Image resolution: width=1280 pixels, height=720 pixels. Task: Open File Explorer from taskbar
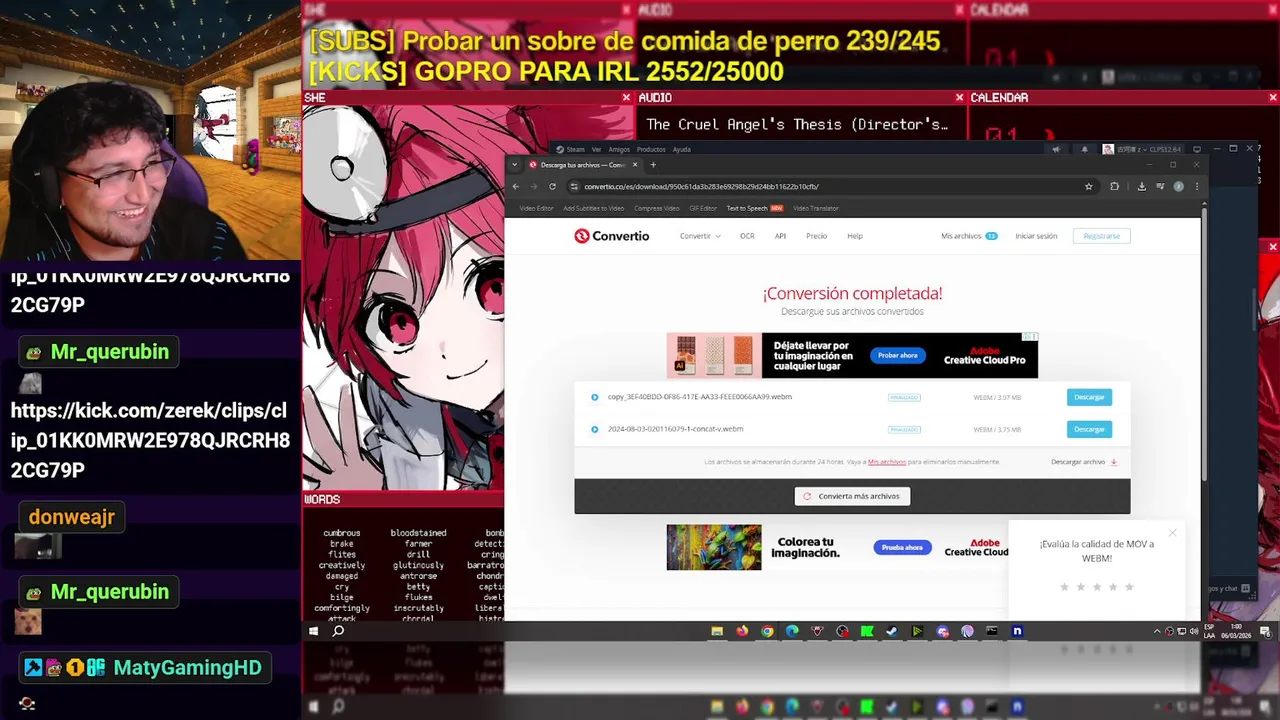(717, 631)
